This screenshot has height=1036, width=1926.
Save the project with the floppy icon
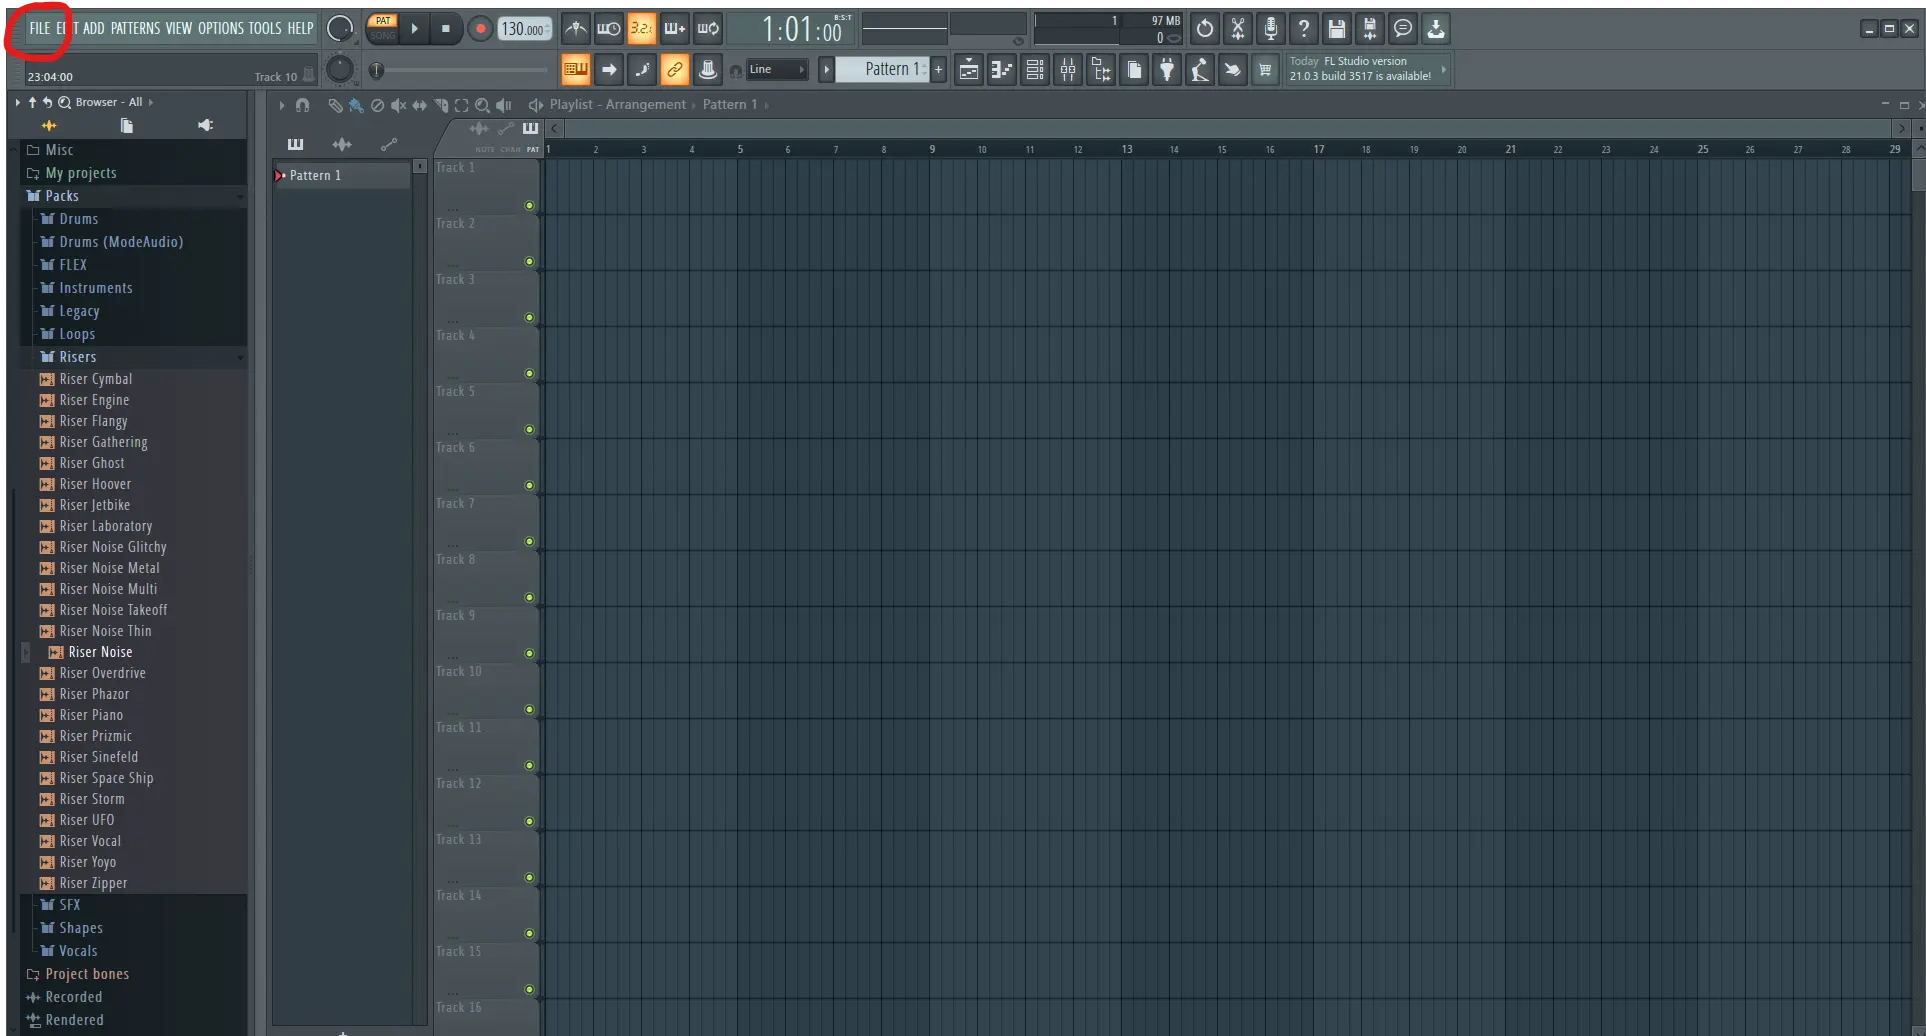(x=1337, y=29)
